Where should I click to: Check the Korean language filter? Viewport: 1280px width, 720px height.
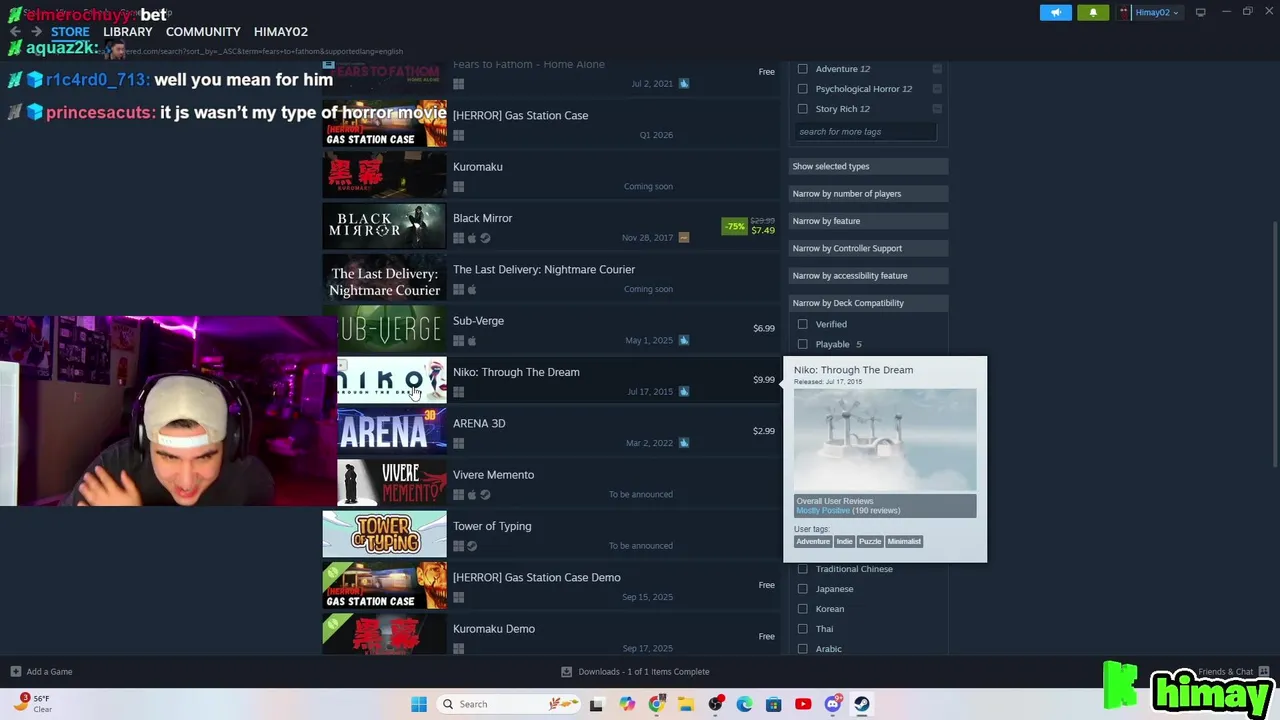(x=802, y=609)
